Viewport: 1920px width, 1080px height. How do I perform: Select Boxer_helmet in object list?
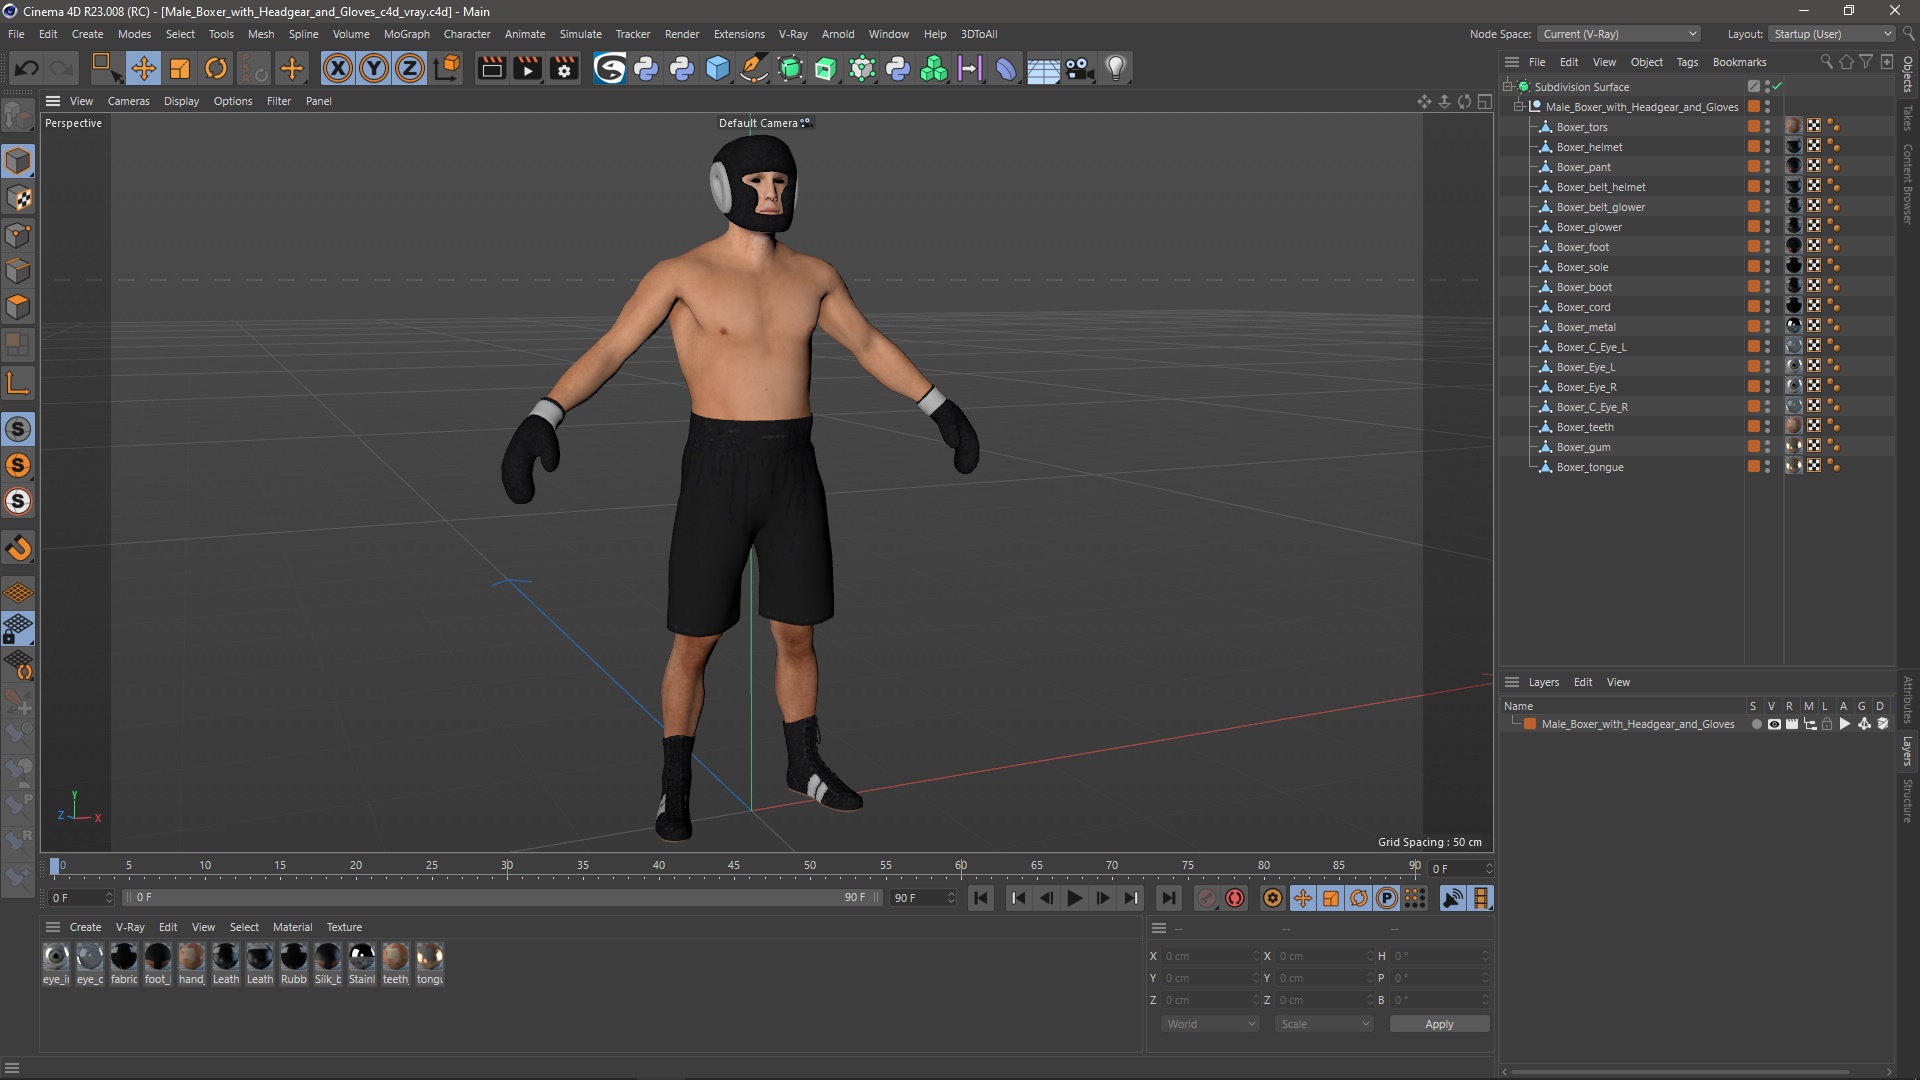coord(1589,147)
